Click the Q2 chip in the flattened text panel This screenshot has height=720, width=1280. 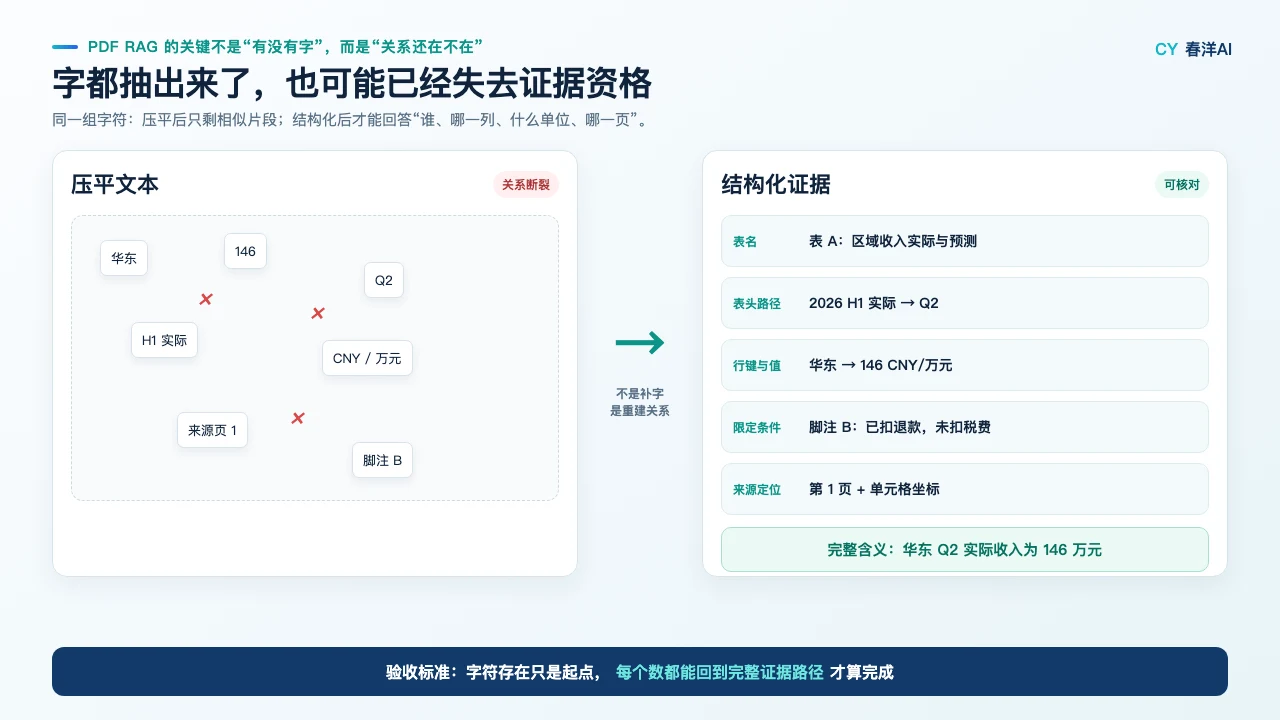point(384,280)
